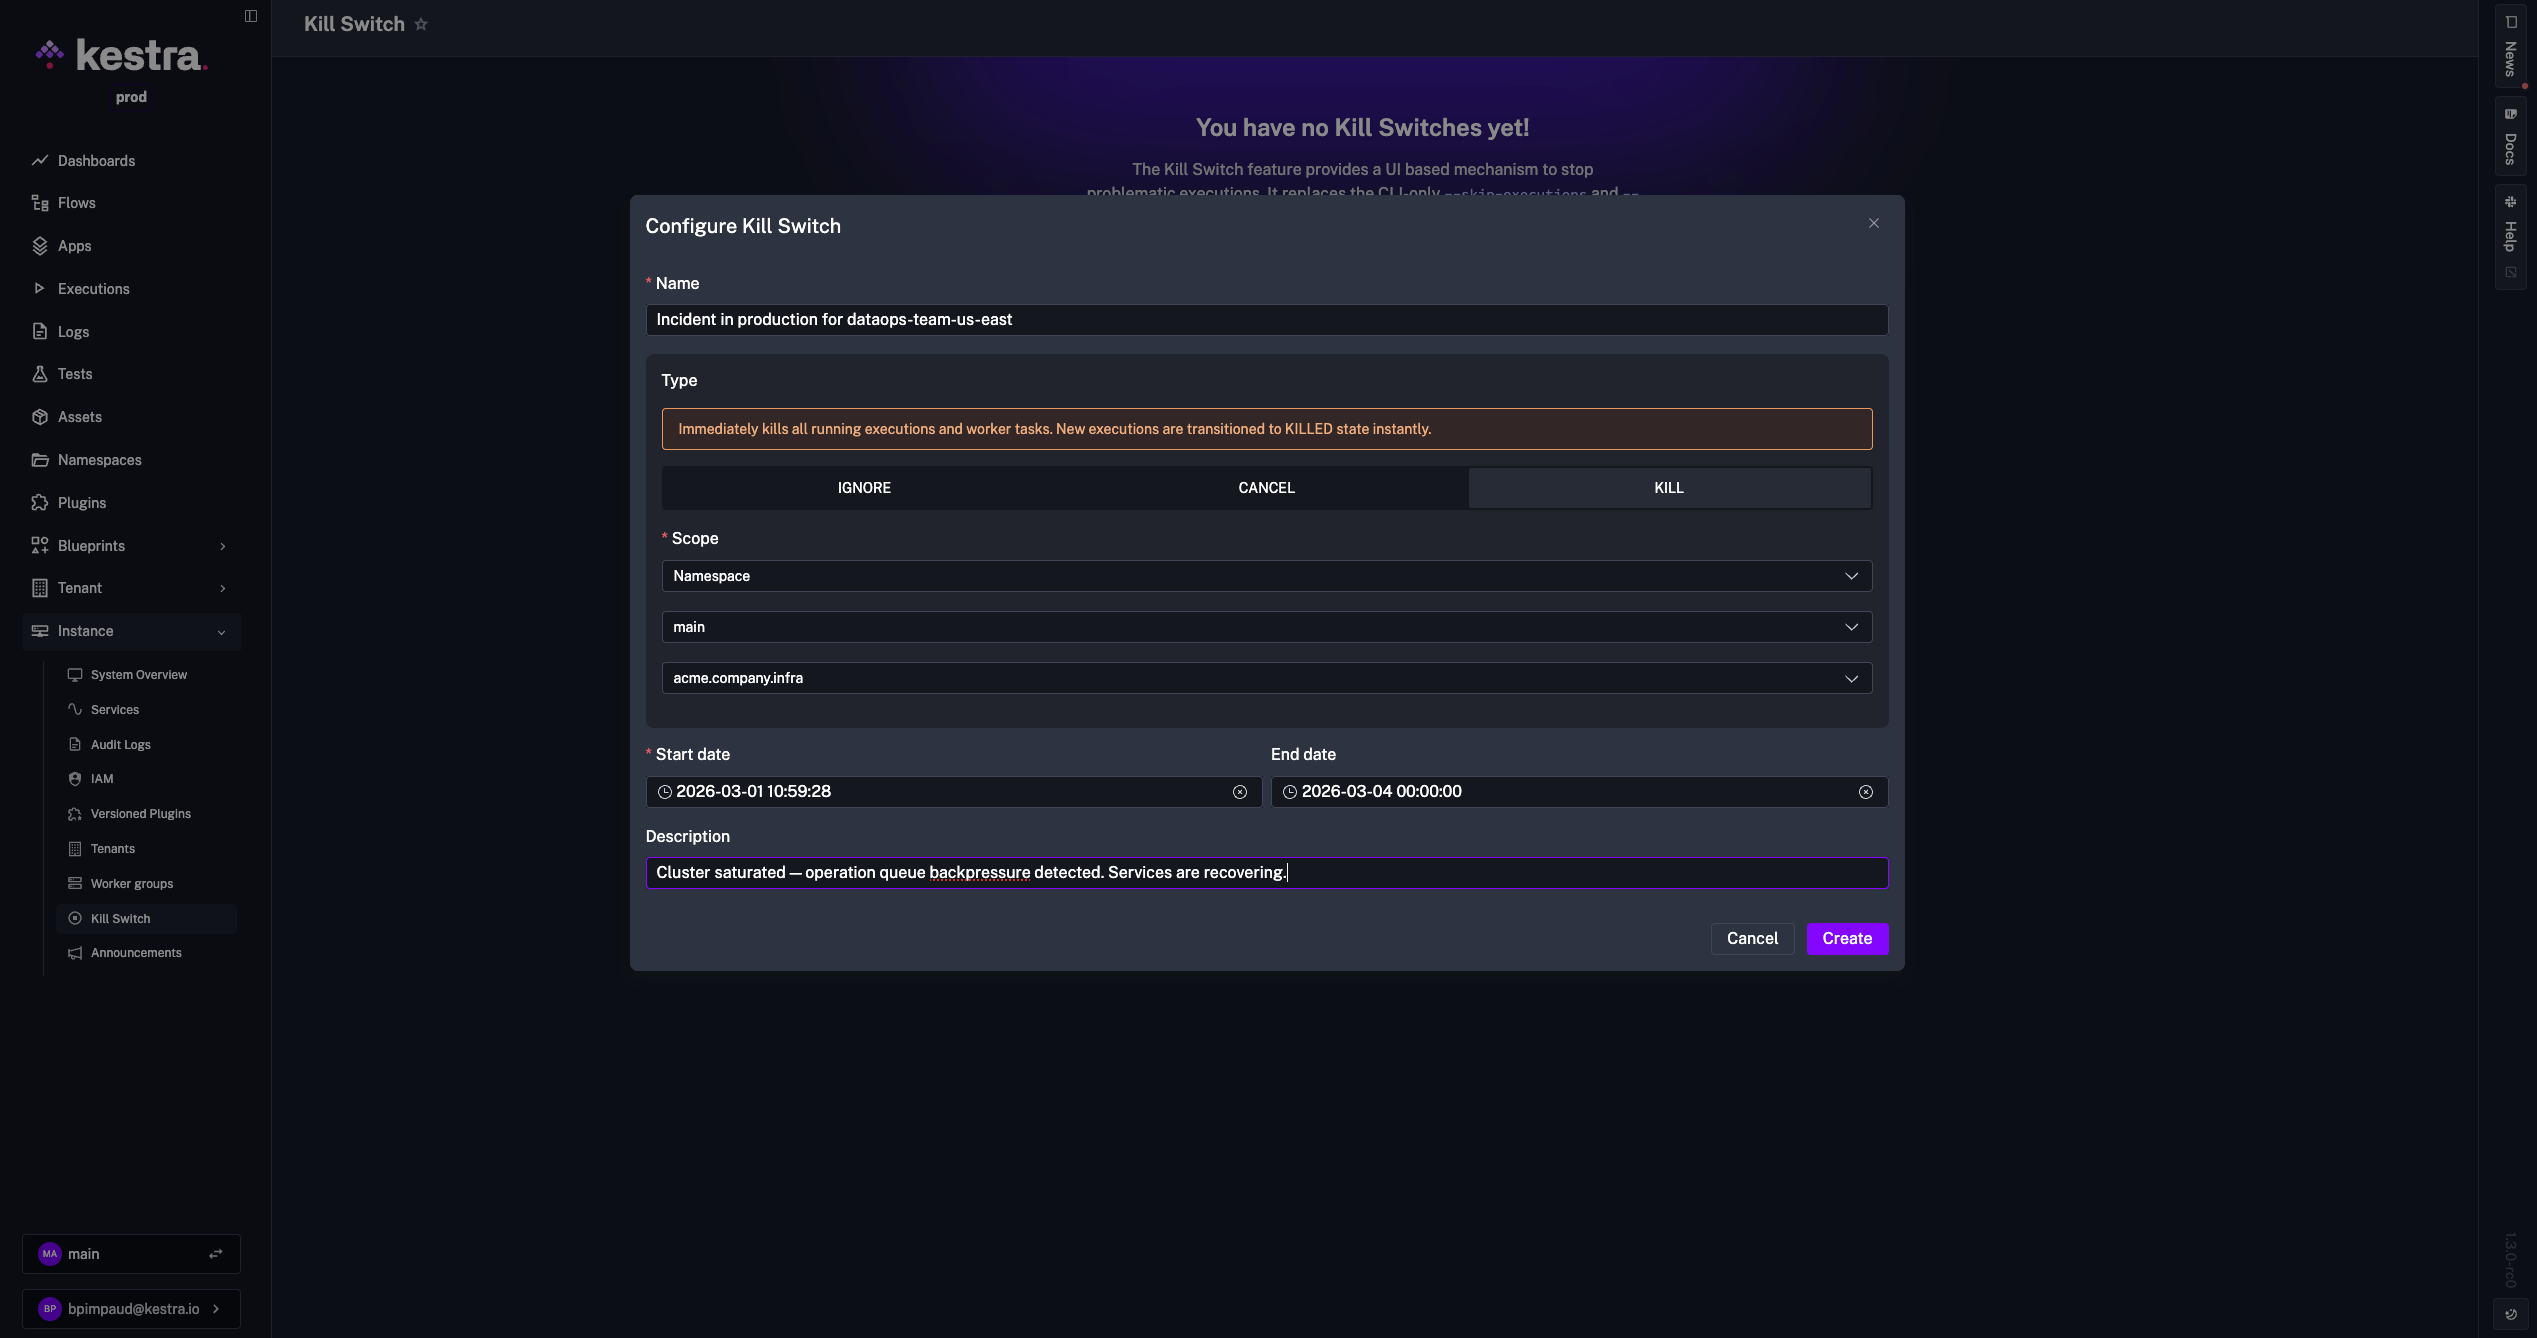Select the IGNORE kill switch type
This screenshot has height=1338, width=2537.
click(x=863, y=488)
